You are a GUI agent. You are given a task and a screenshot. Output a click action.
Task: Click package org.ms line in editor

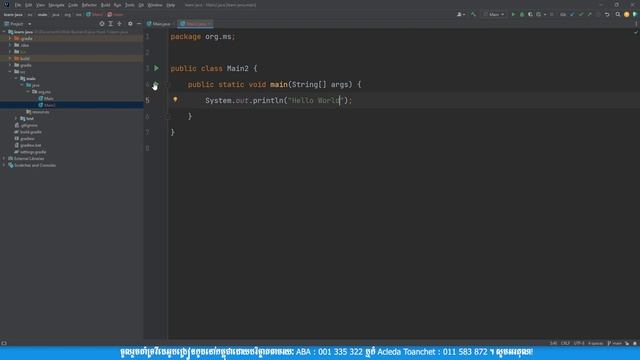point(203,37)
